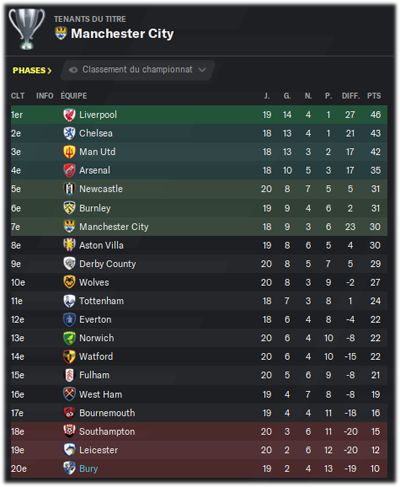Sort by ÉQUIPE column header
This screenshot has width=400, height=487.
pos(74,96)
